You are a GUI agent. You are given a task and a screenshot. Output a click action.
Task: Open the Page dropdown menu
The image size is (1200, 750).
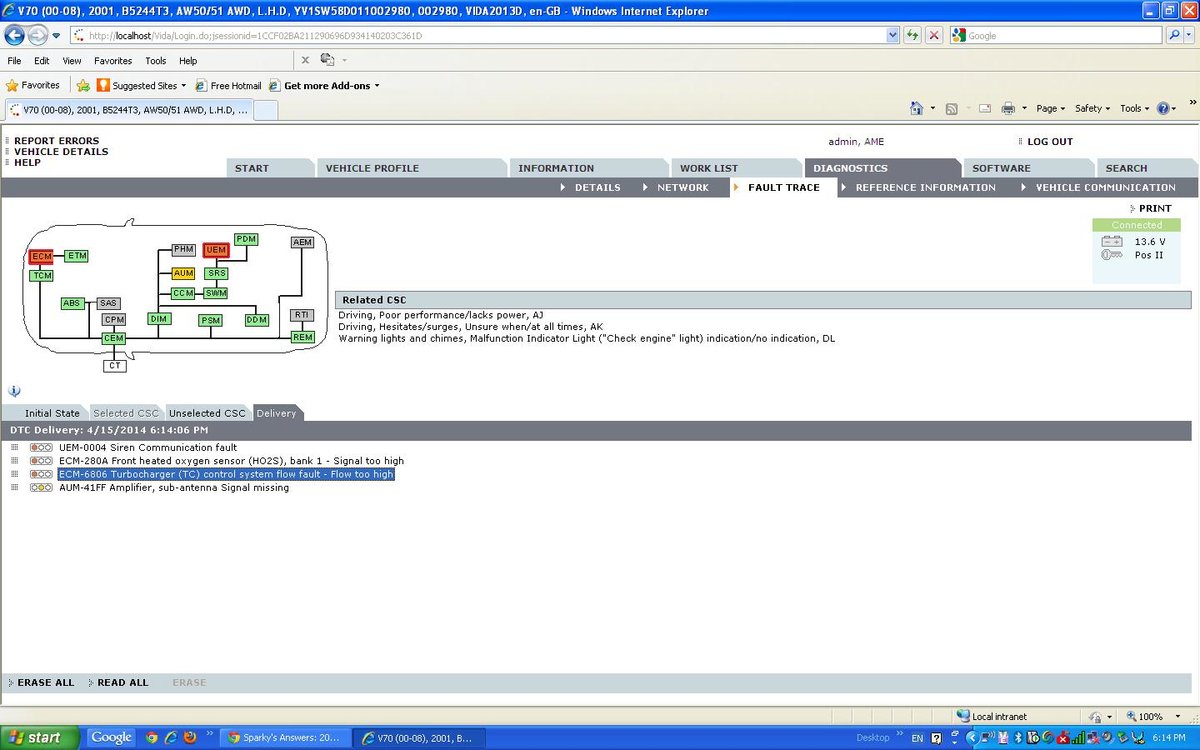(x=1050, y=108)
